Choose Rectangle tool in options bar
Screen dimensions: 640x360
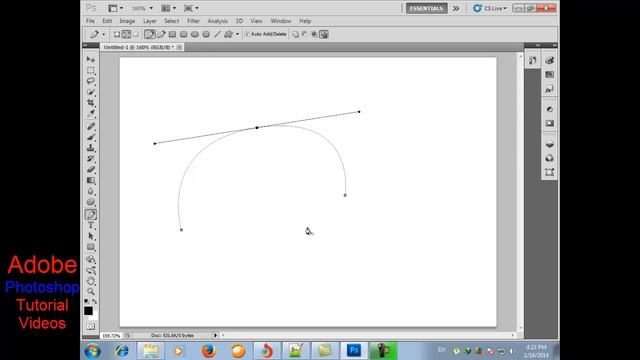172,34
